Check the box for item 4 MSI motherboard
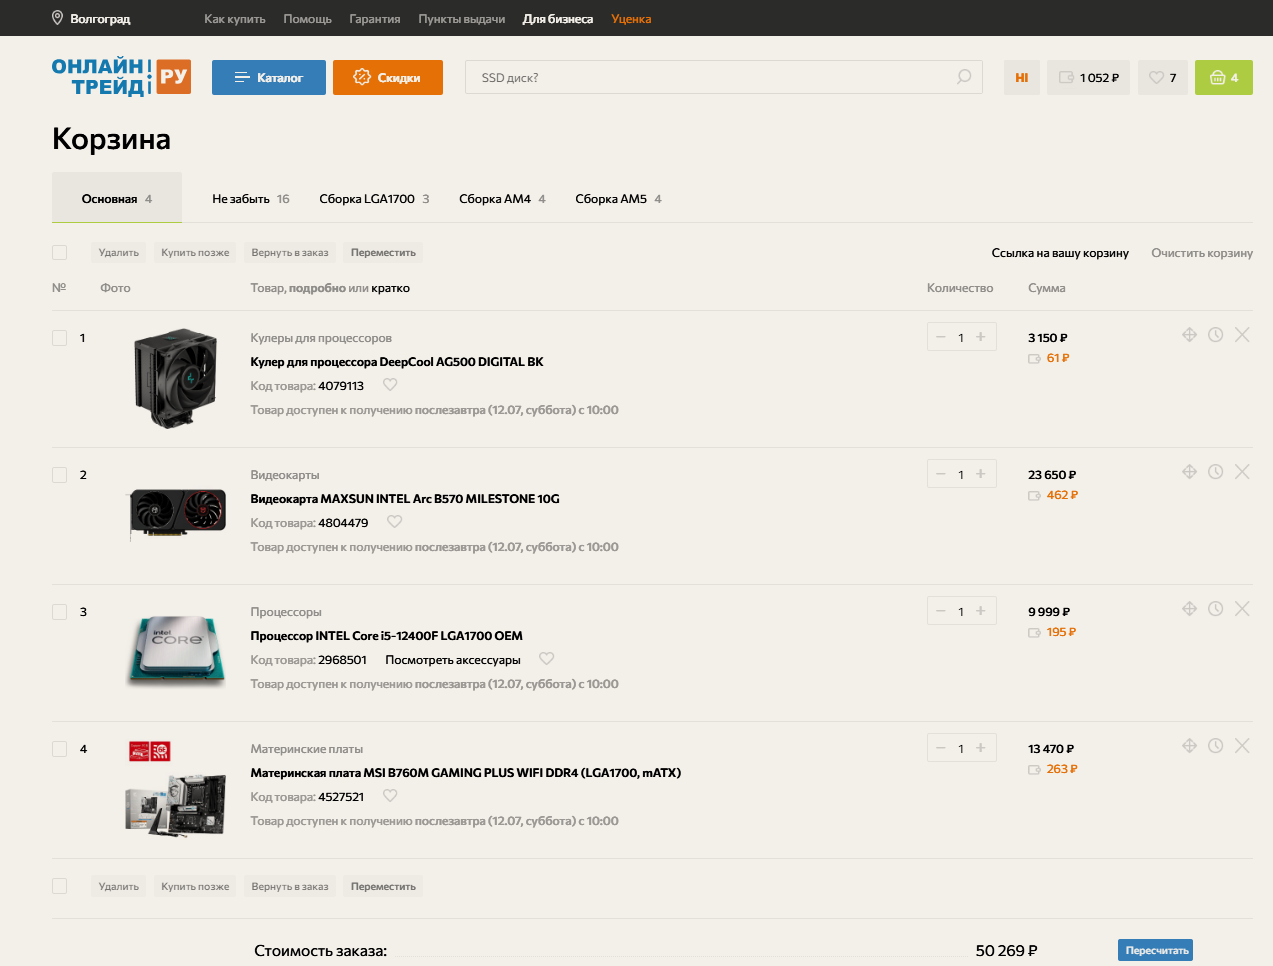 tap(59, 749)
